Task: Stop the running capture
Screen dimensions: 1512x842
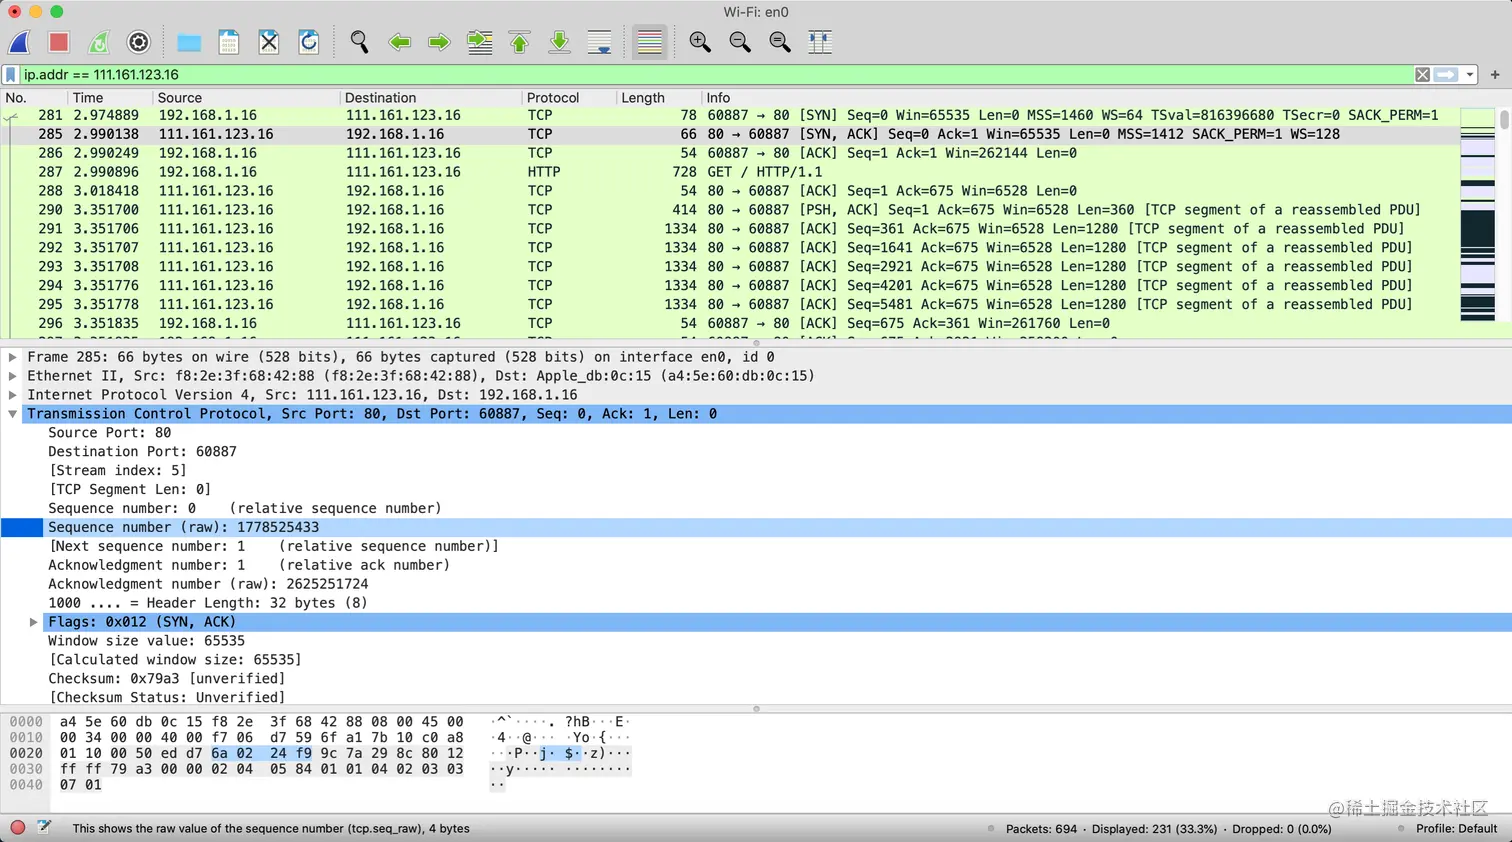Action: (x=59, y=42)
